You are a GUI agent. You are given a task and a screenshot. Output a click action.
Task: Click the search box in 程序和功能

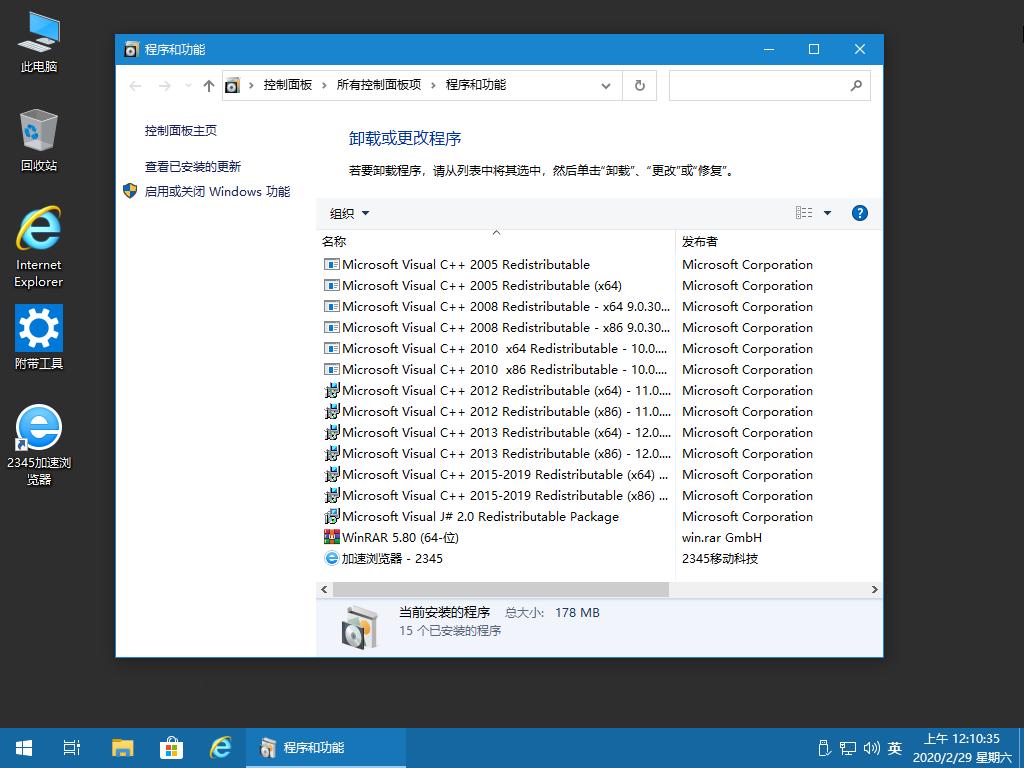tap(769, 86)
